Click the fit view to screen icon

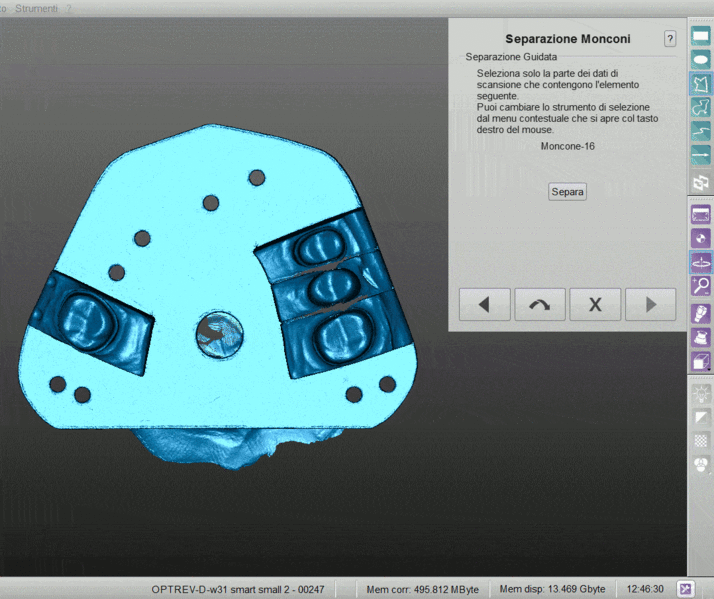click(701, 215)
